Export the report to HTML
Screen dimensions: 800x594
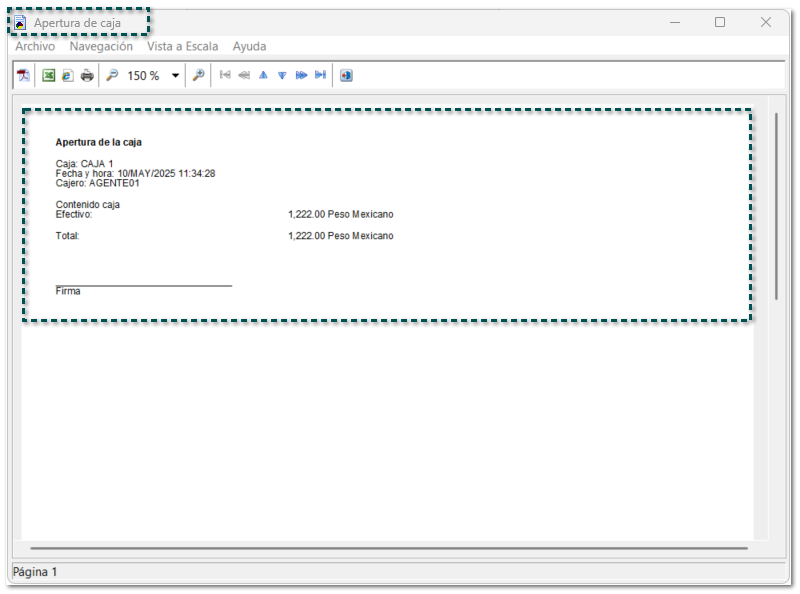[67, 75]
